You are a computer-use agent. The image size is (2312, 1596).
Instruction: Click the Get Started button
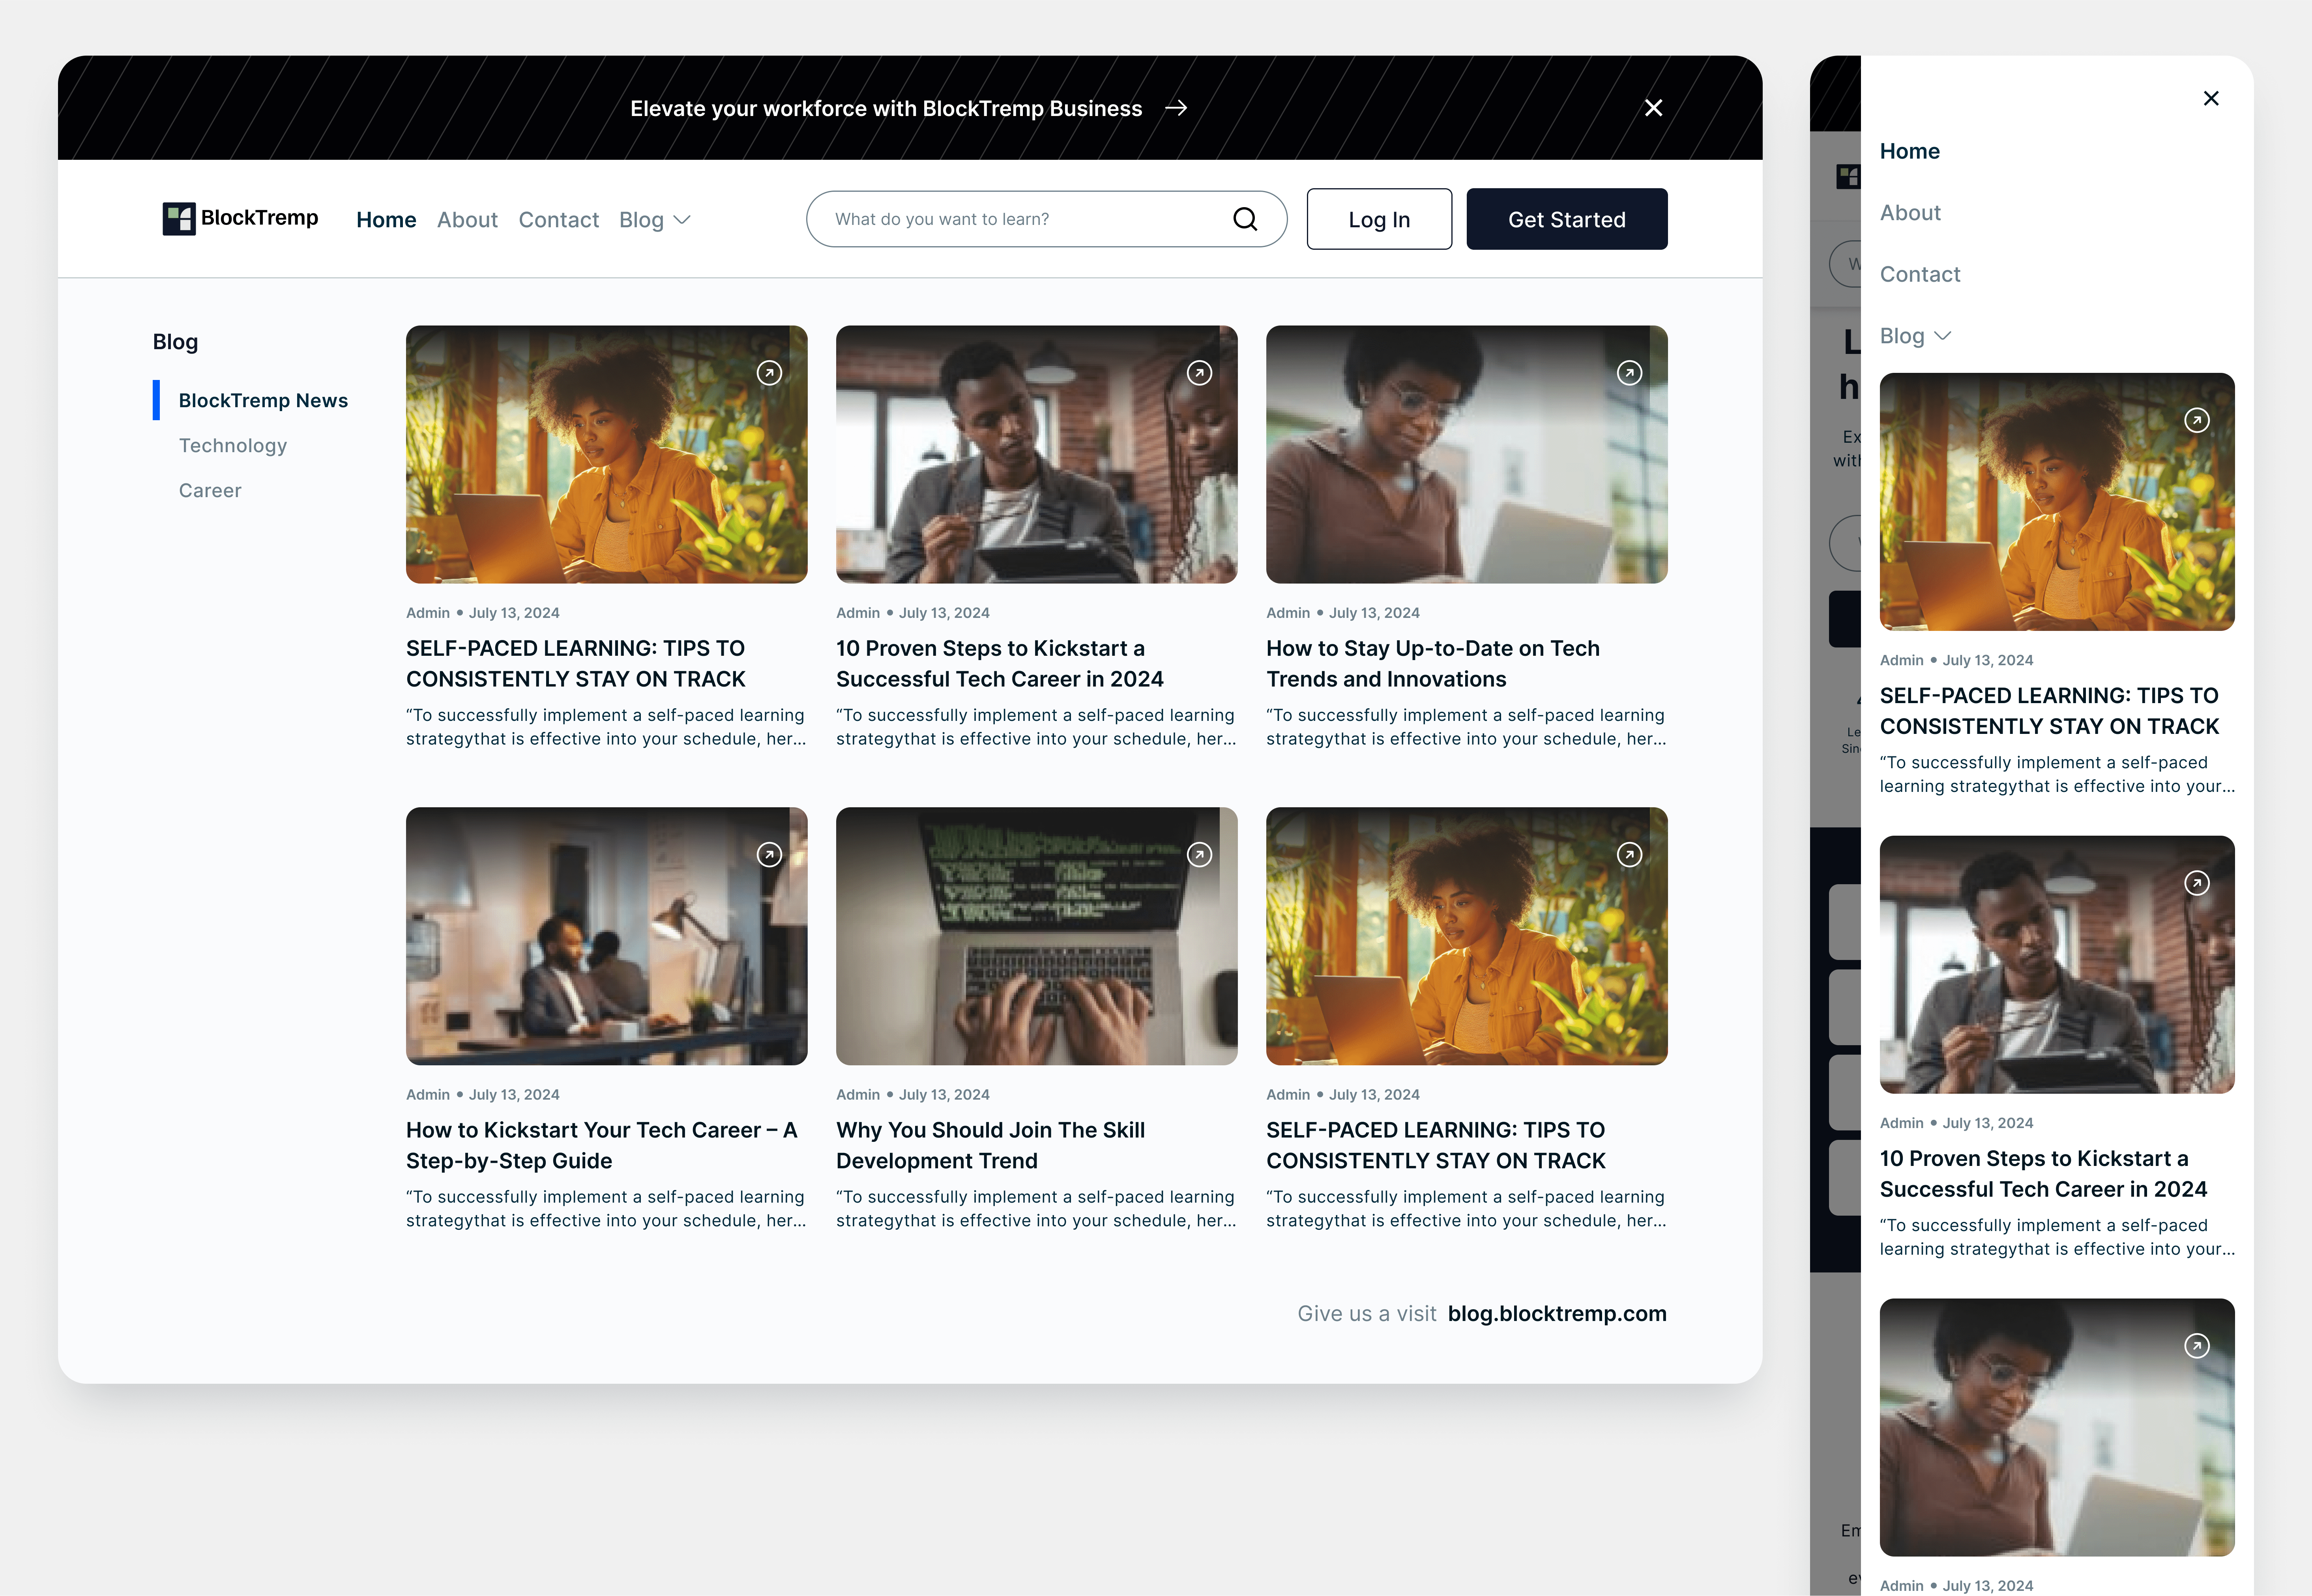pyautogui.click(x=1566, y=219)
